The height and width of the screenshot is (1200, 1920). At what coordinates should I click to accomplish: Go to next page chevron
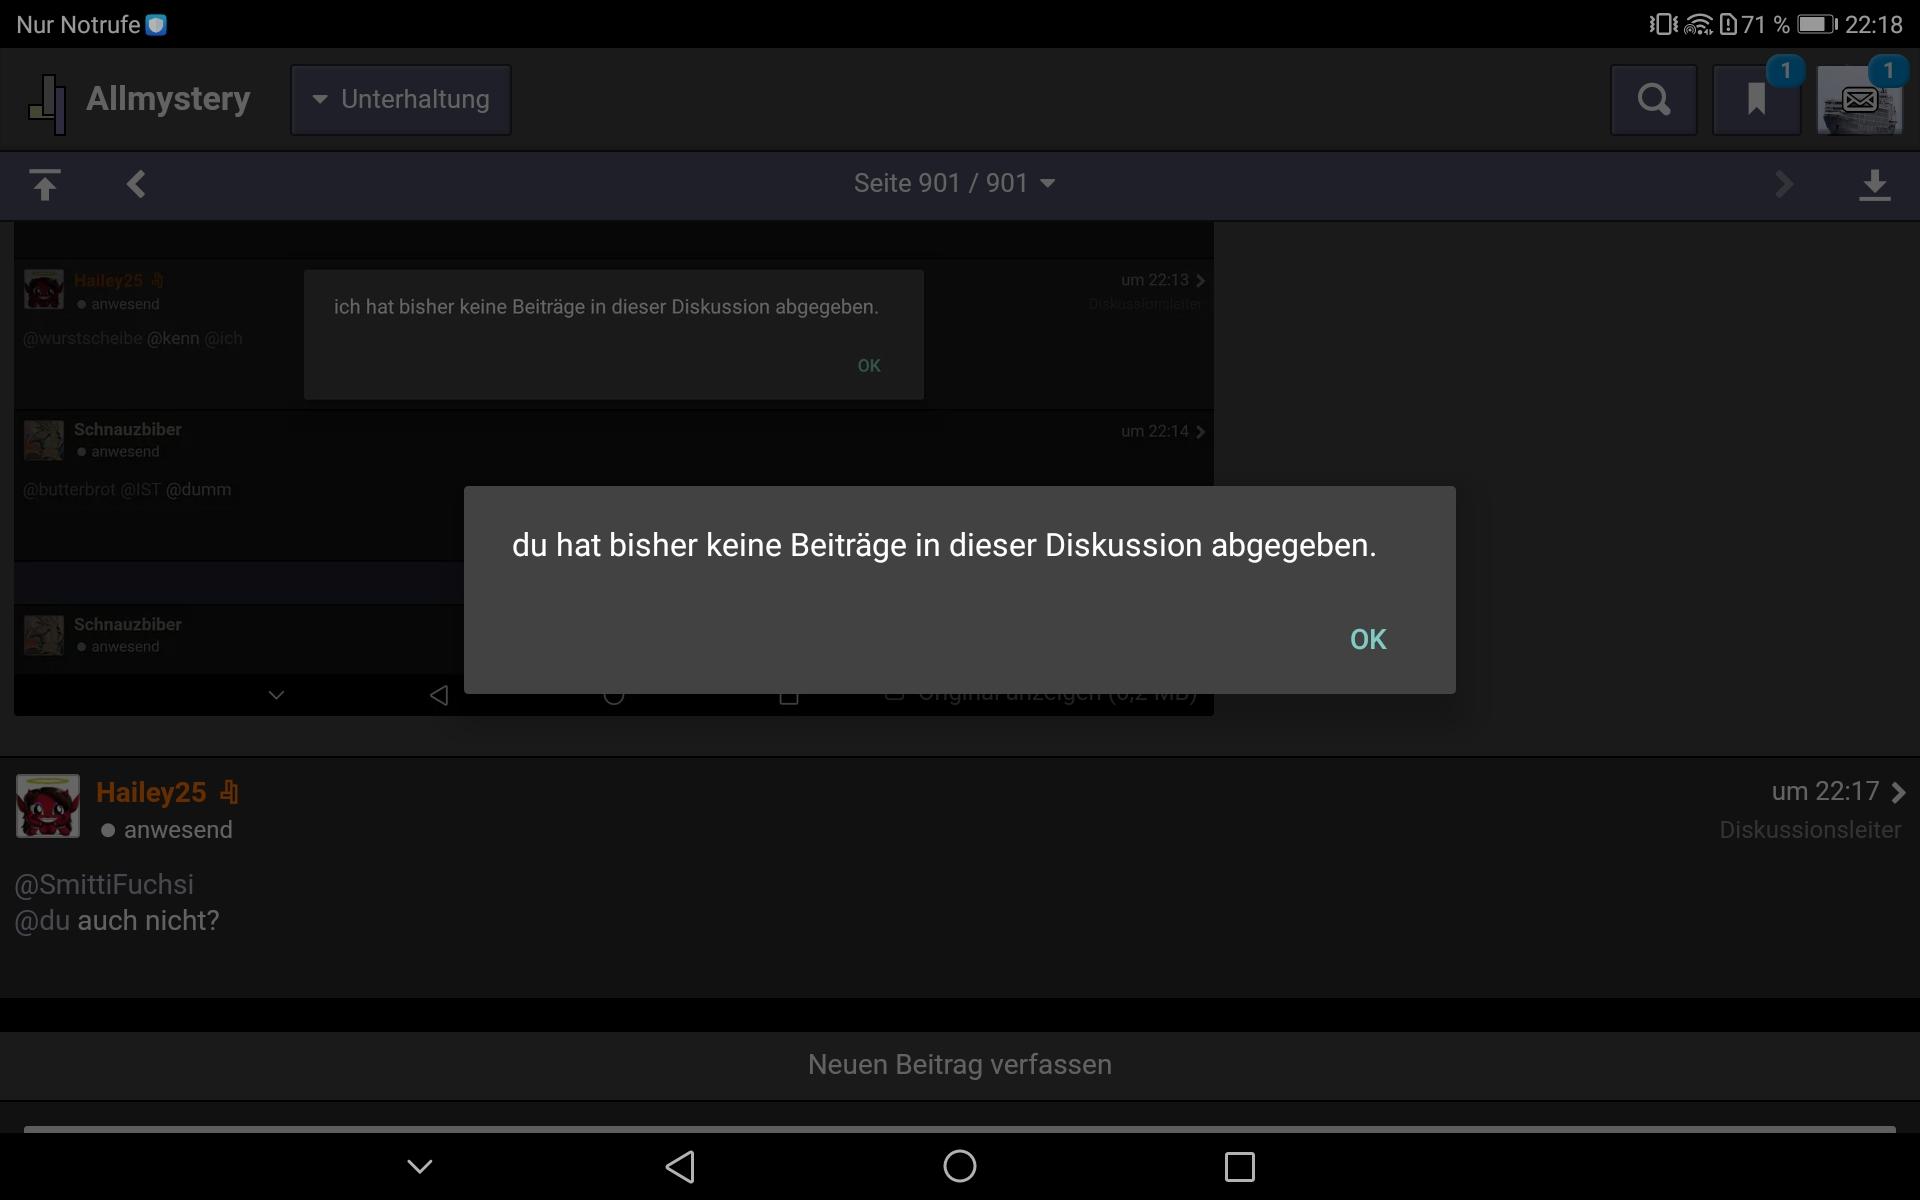[1784, 184]
